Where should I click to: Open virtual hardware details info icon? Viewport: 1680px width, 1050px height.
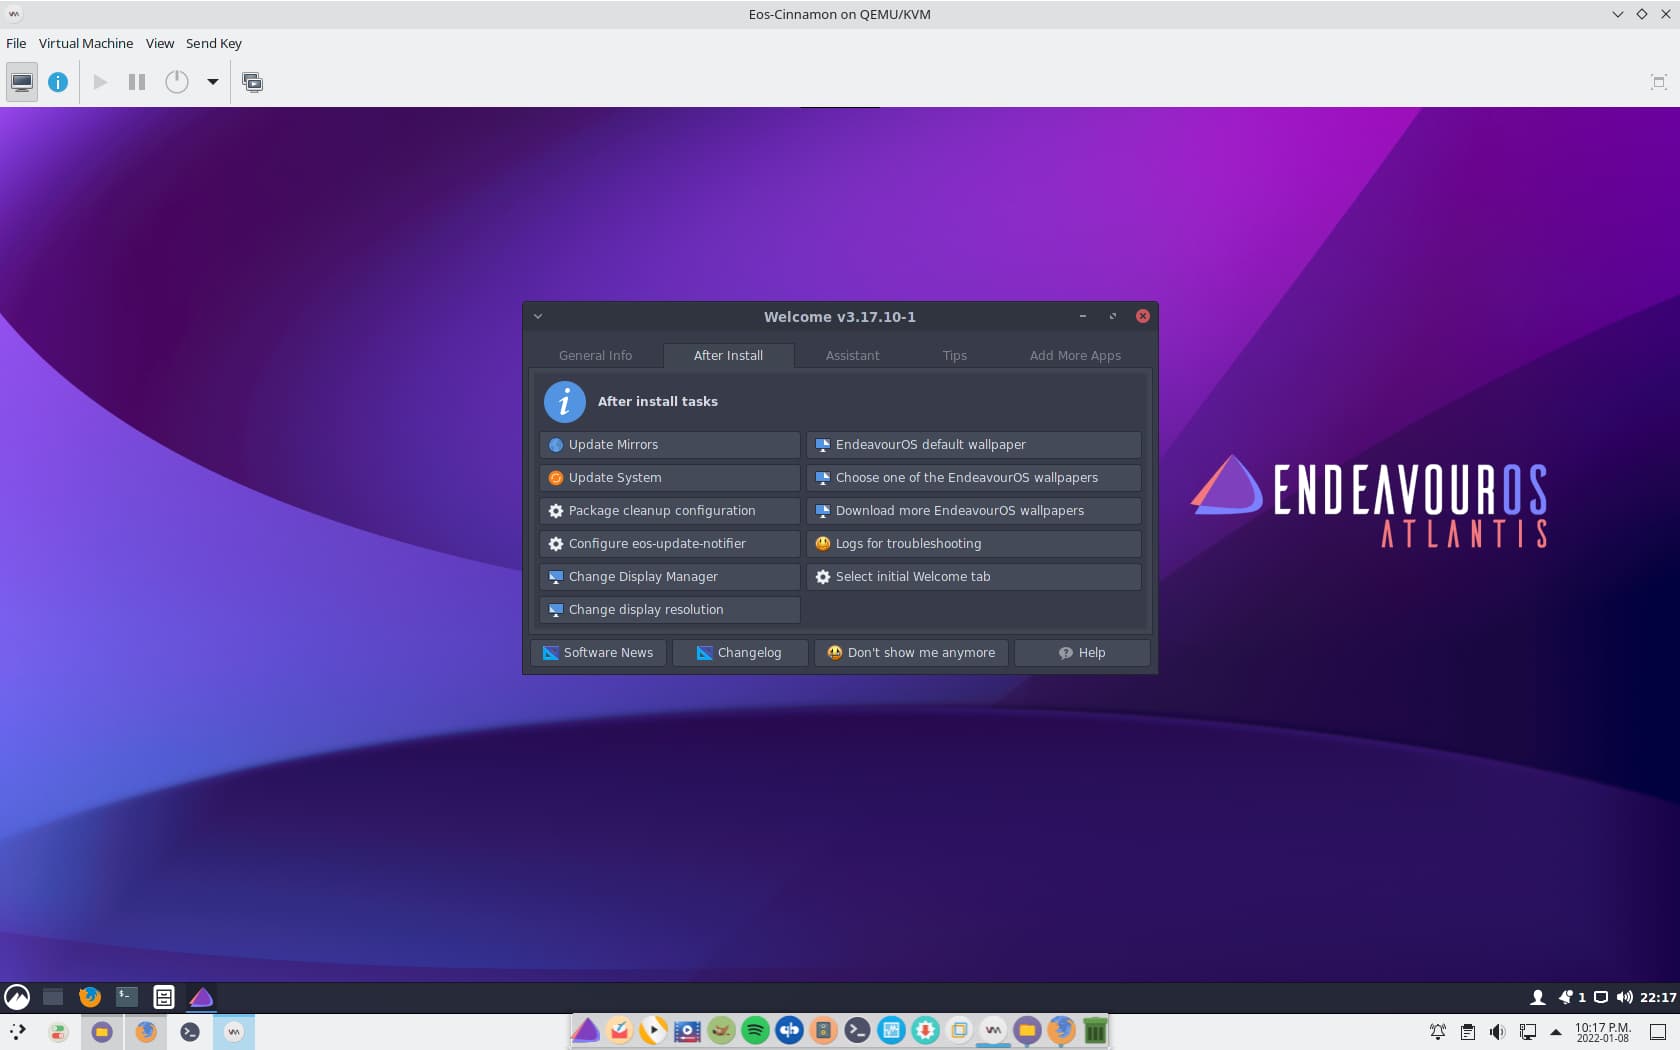point(58,82)
